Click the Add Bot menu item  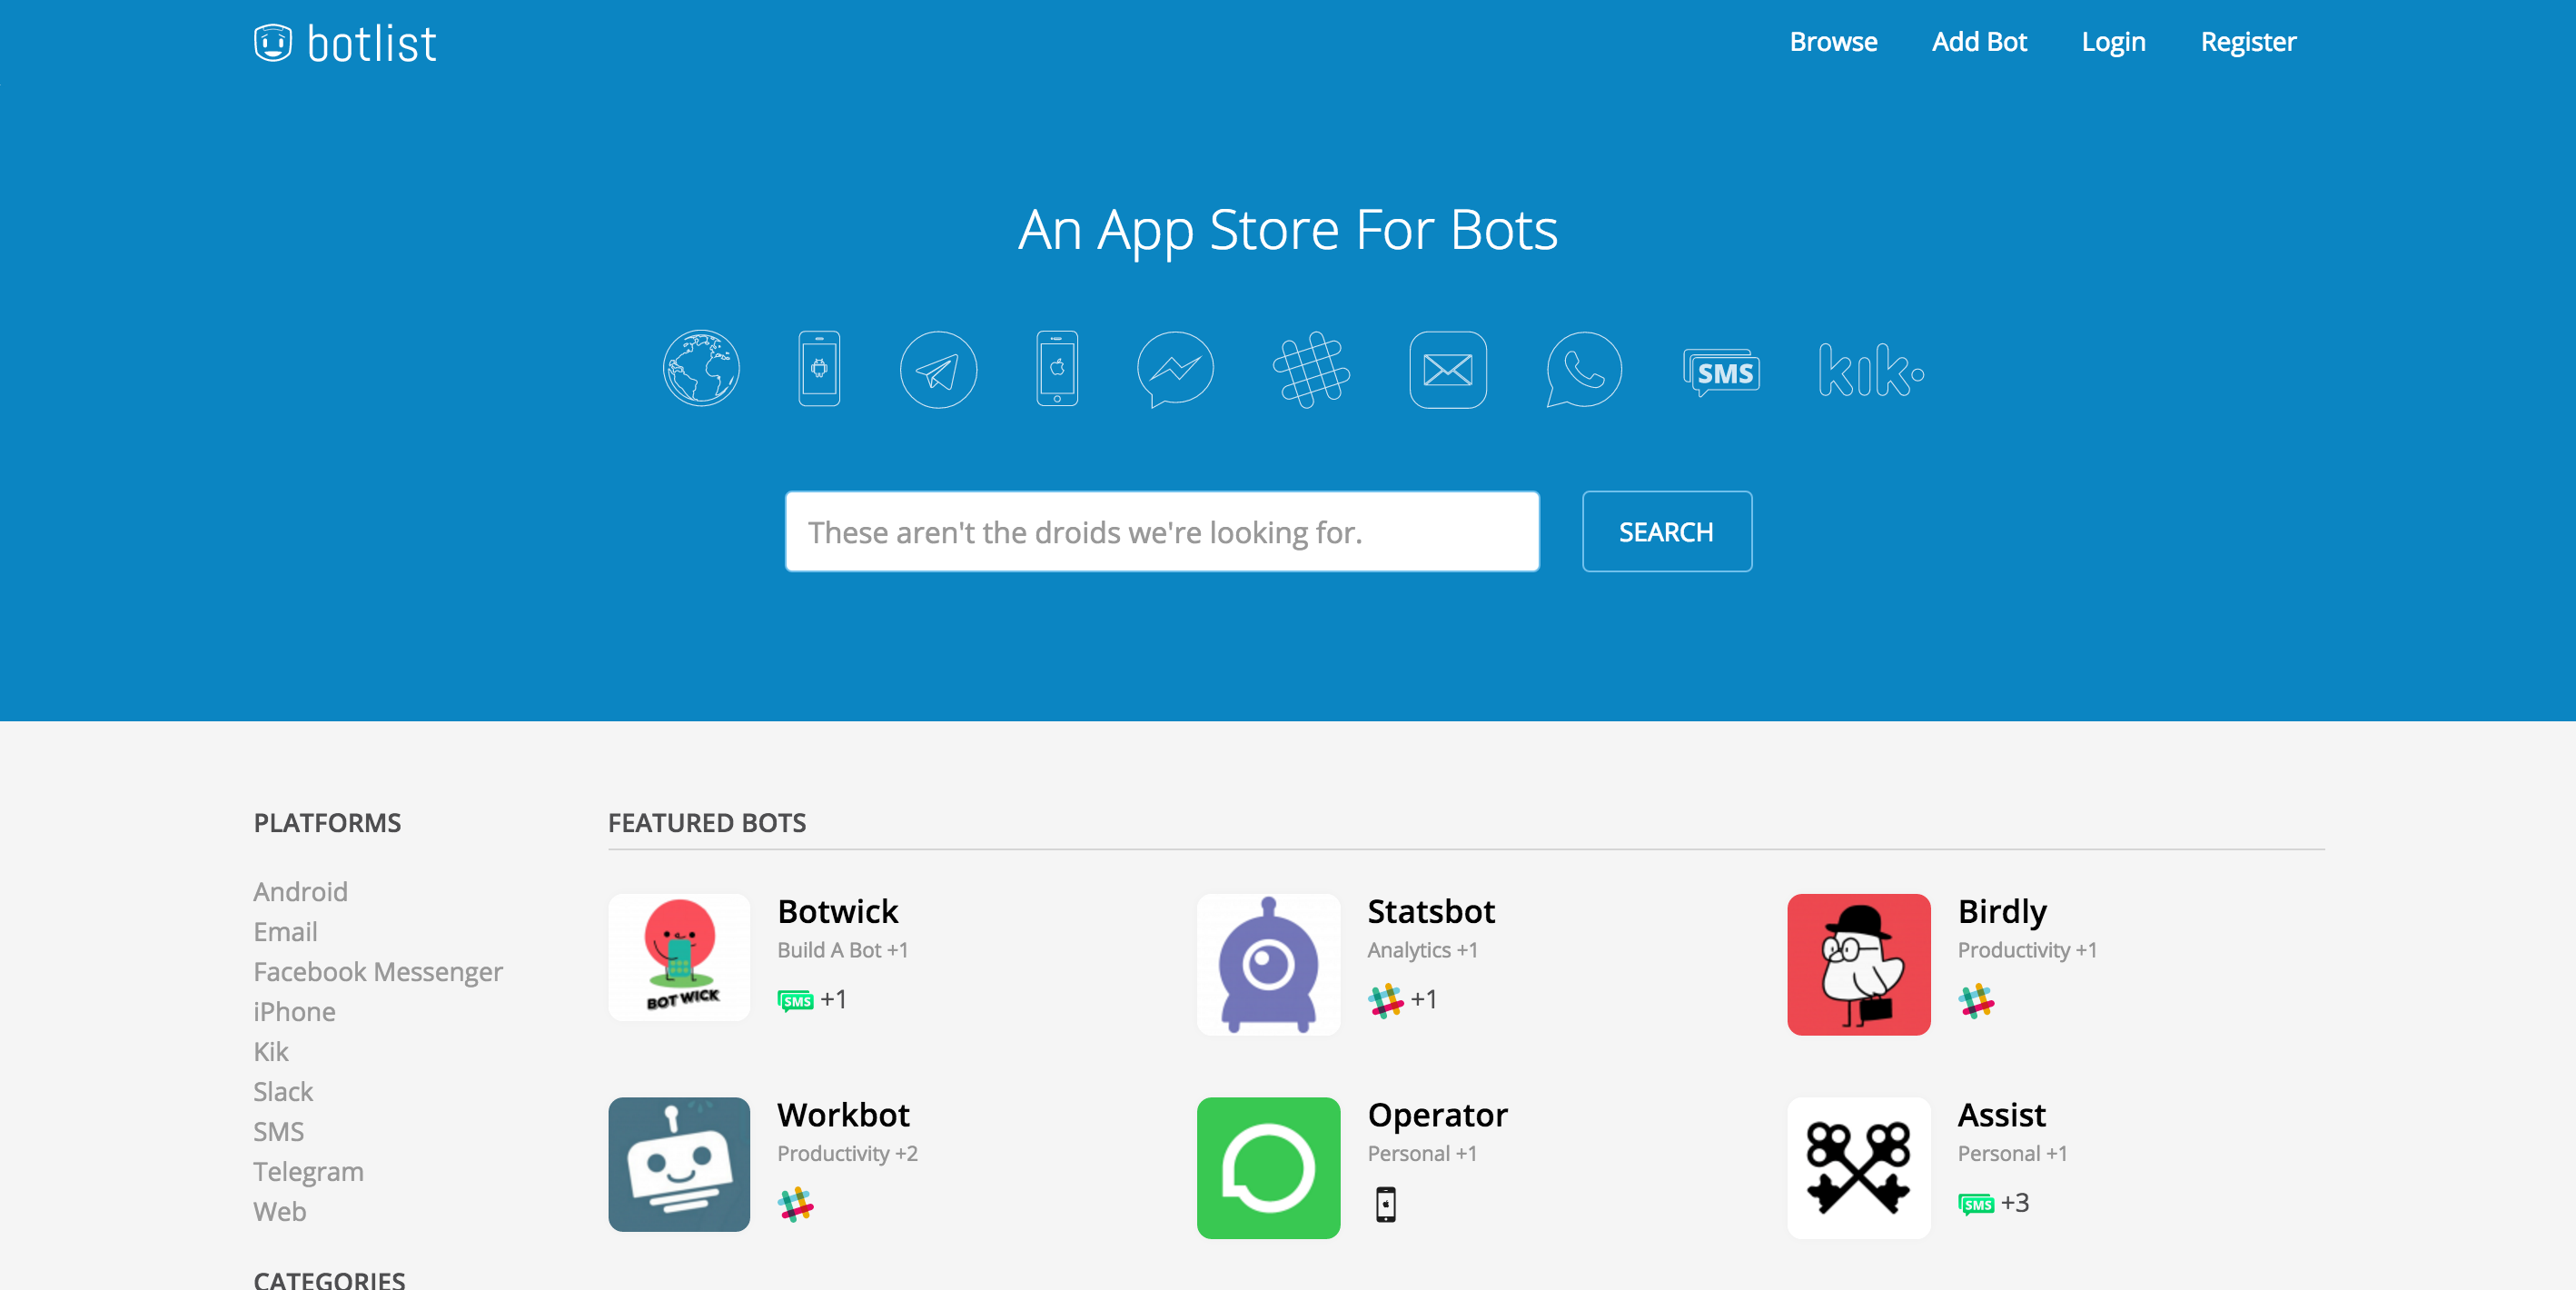pyautogui.click(x=1982, y=41)
